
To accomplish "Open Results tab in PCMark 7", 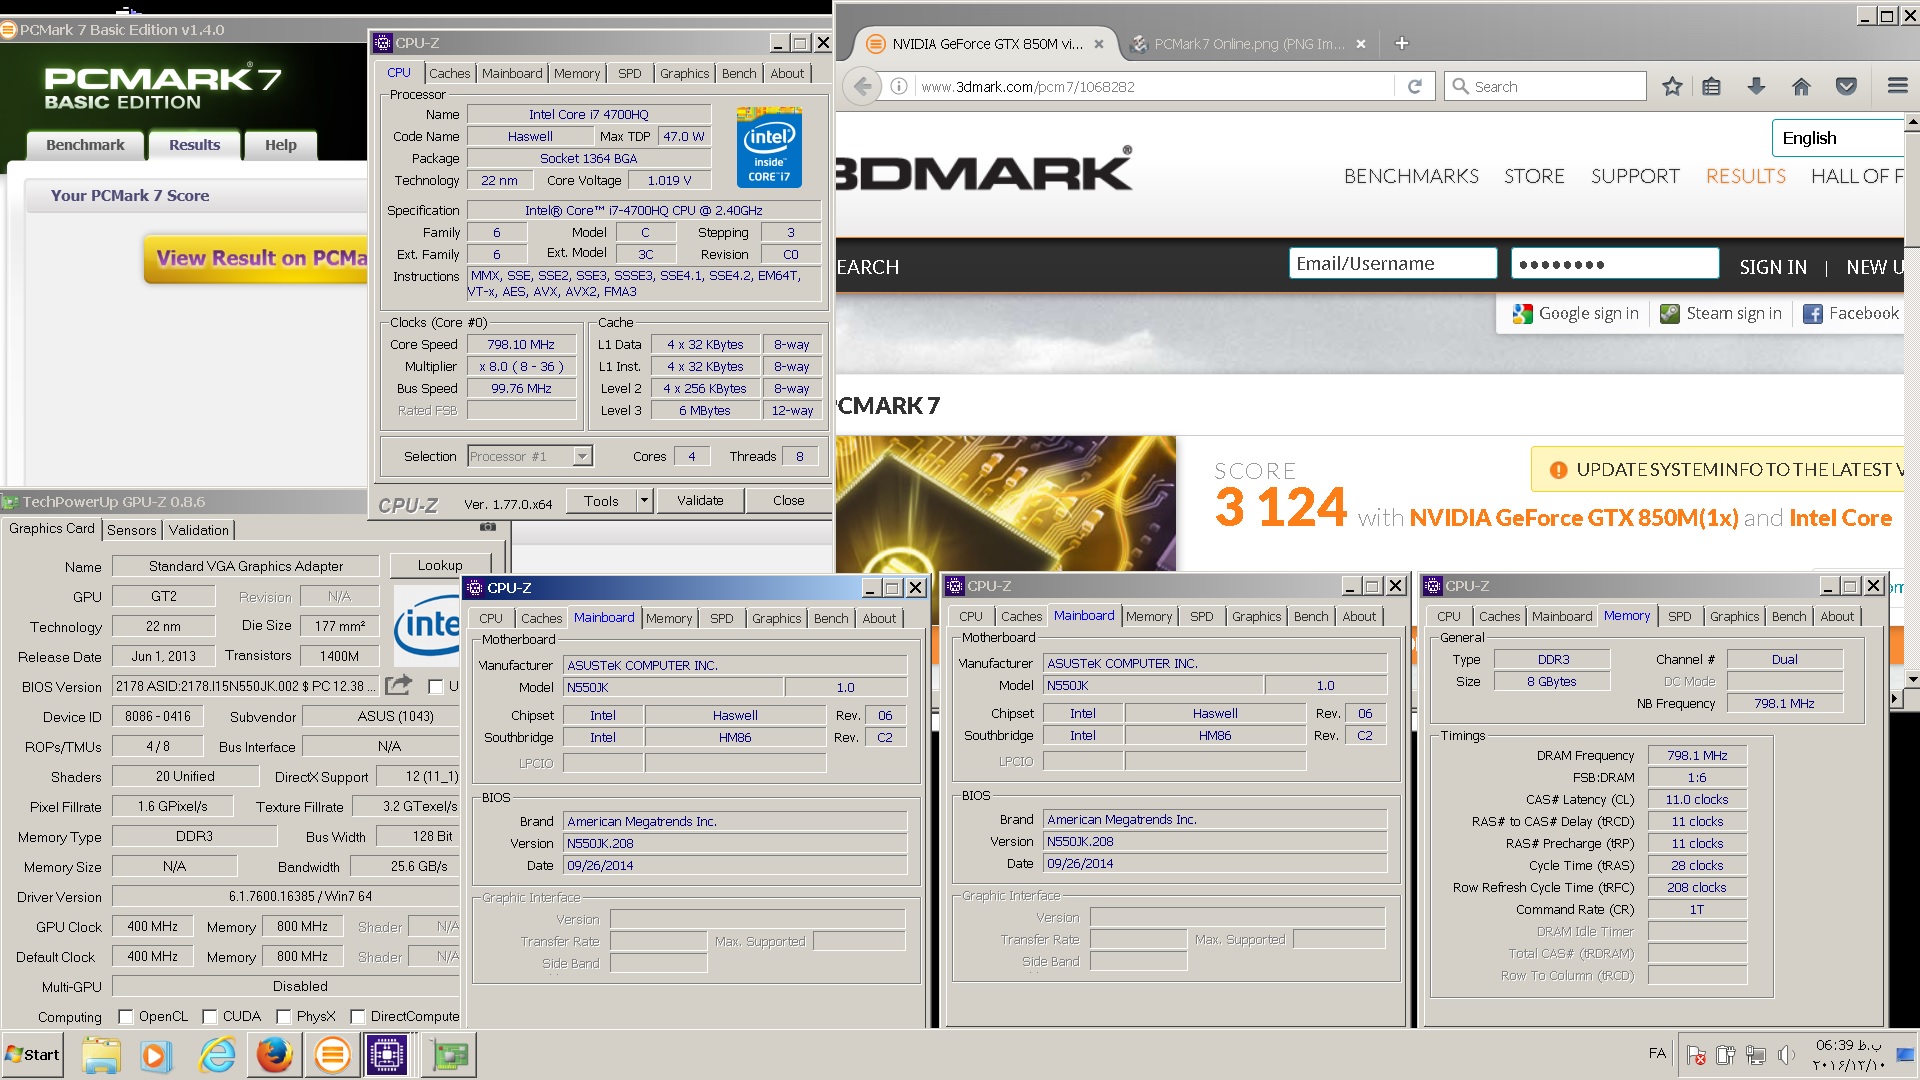I will (194, 145).
